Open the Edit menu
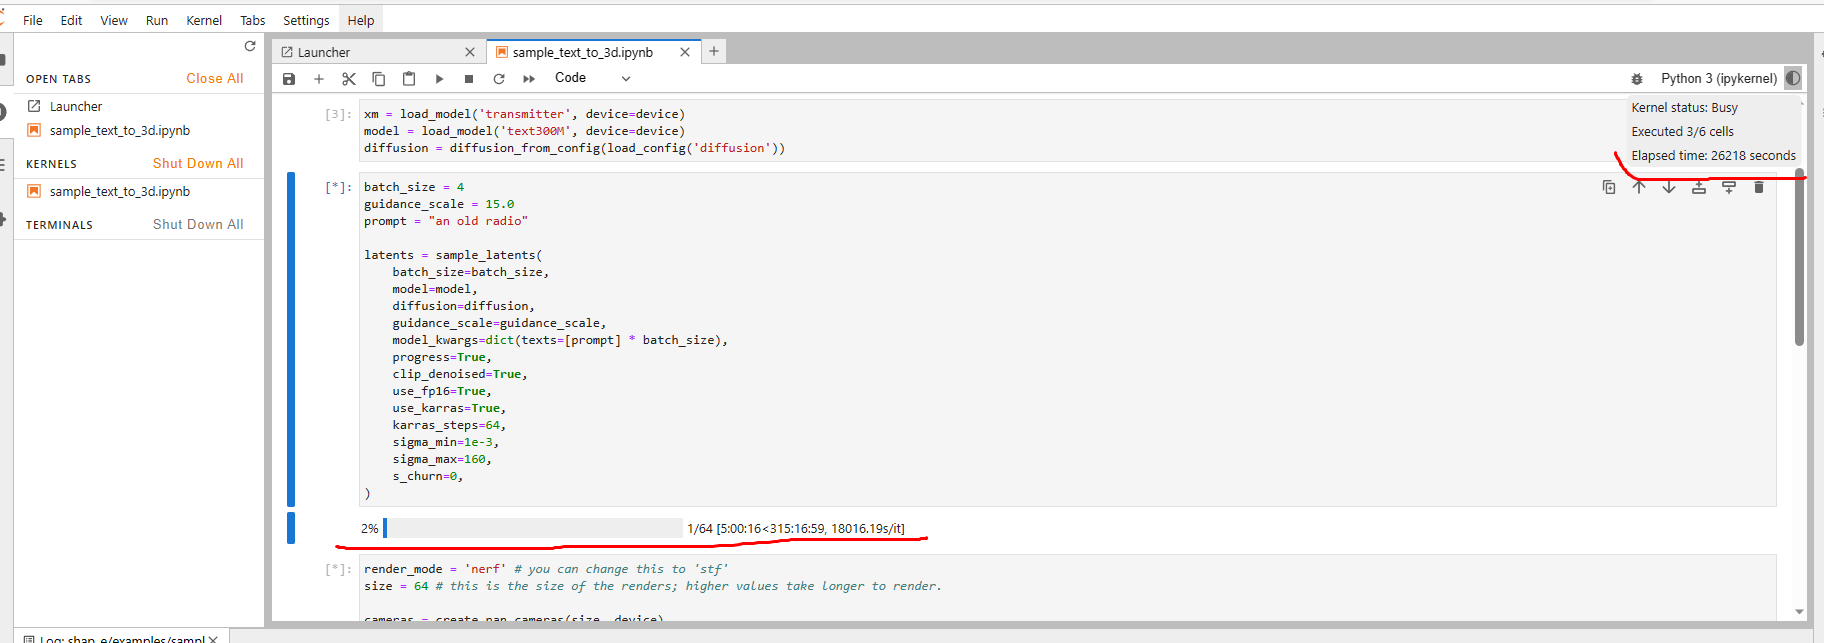 71,20
